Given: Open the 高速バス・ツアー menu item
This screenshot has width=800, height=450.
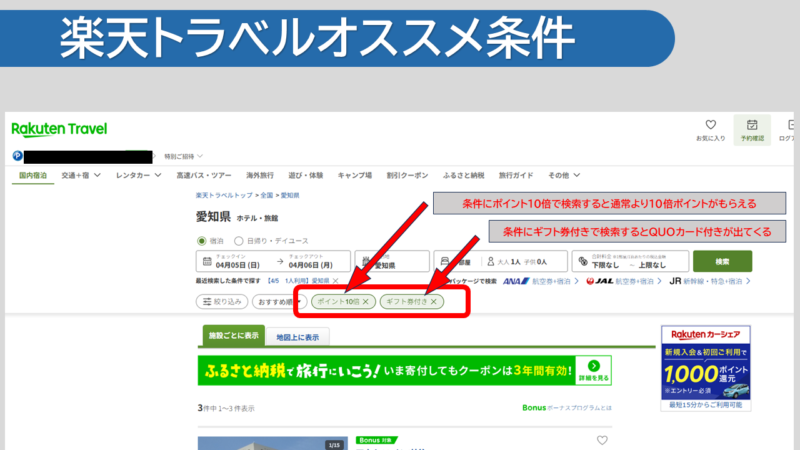Looking at the screenshot, I should (x=204, y=175).
